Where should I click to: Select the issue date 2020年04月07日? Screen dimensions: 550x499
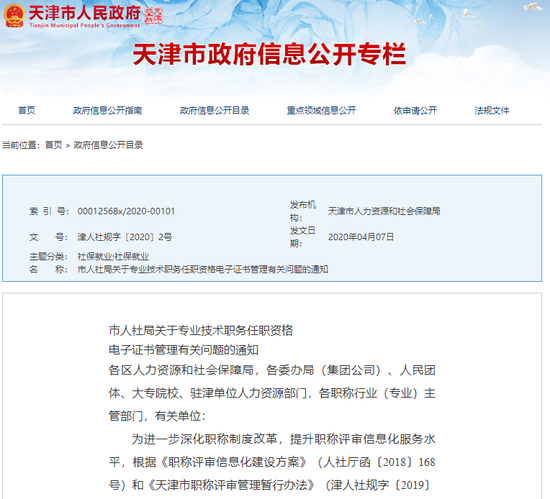coord(361,237)
